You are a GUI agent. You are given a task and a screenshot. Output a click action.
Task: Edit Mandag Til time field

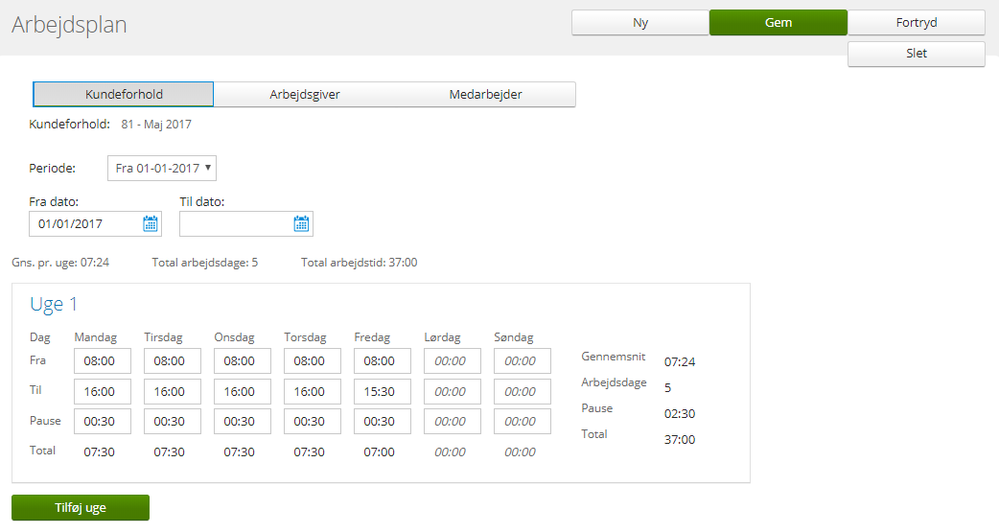coord(103,391)
